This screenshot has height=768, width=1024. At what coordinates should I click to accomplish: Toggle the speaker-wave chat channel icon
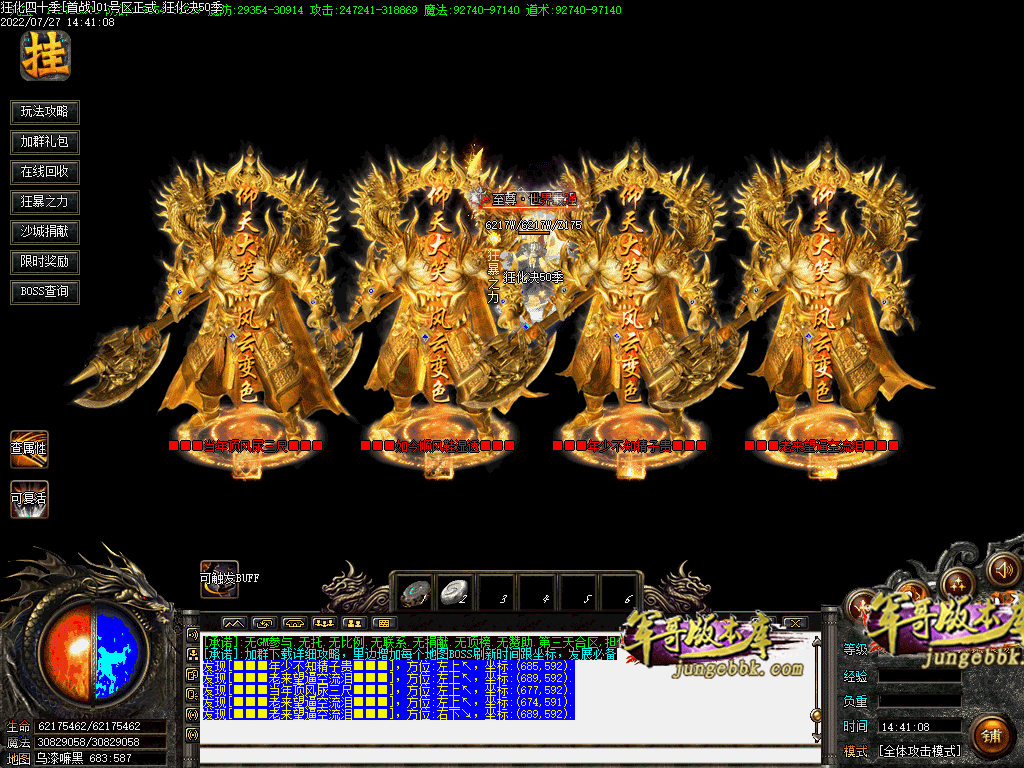point(192,633)
